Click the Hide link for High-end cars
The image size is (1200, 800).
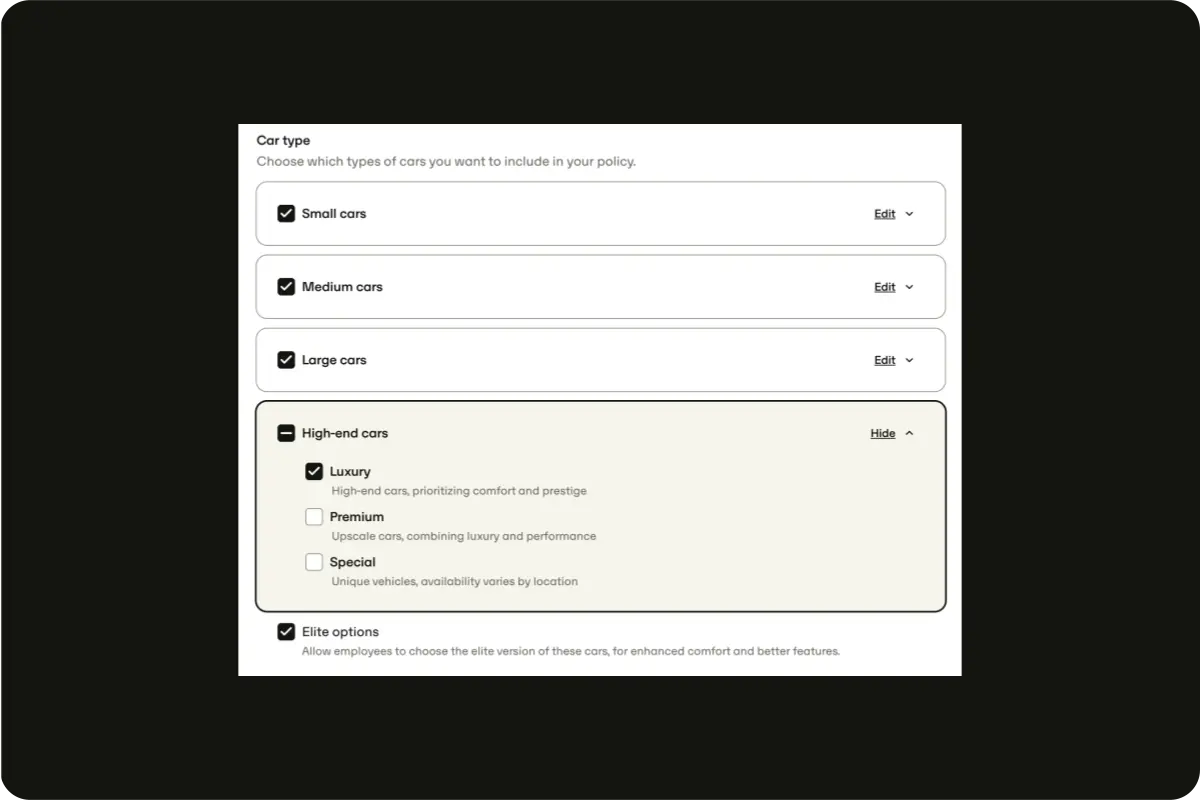click(x=882, y=434)
